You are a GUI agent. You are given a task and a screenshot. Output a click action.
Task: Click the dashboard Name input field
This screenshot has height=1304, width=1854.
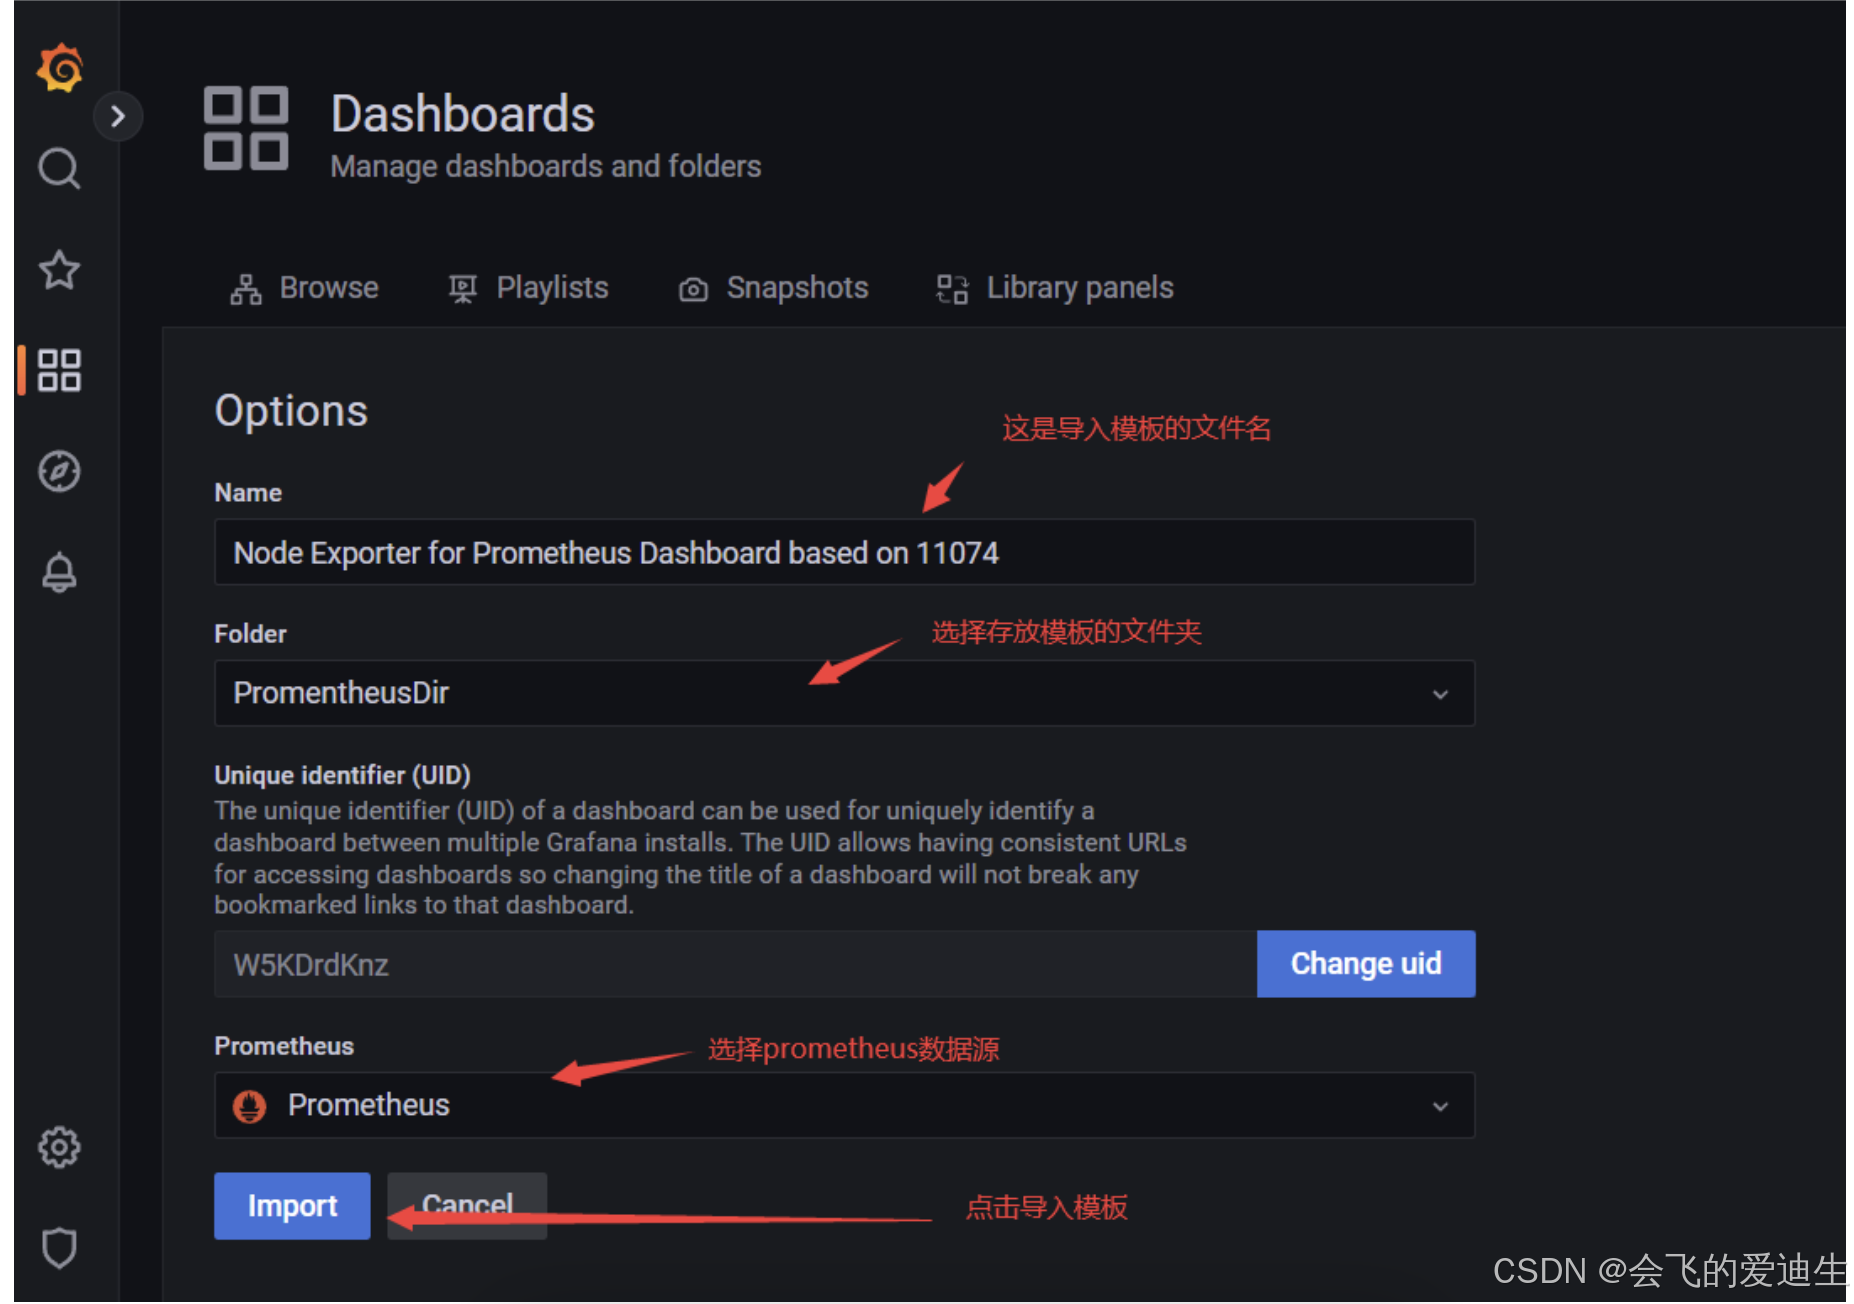pyautogui.click(x=844, y=552)
